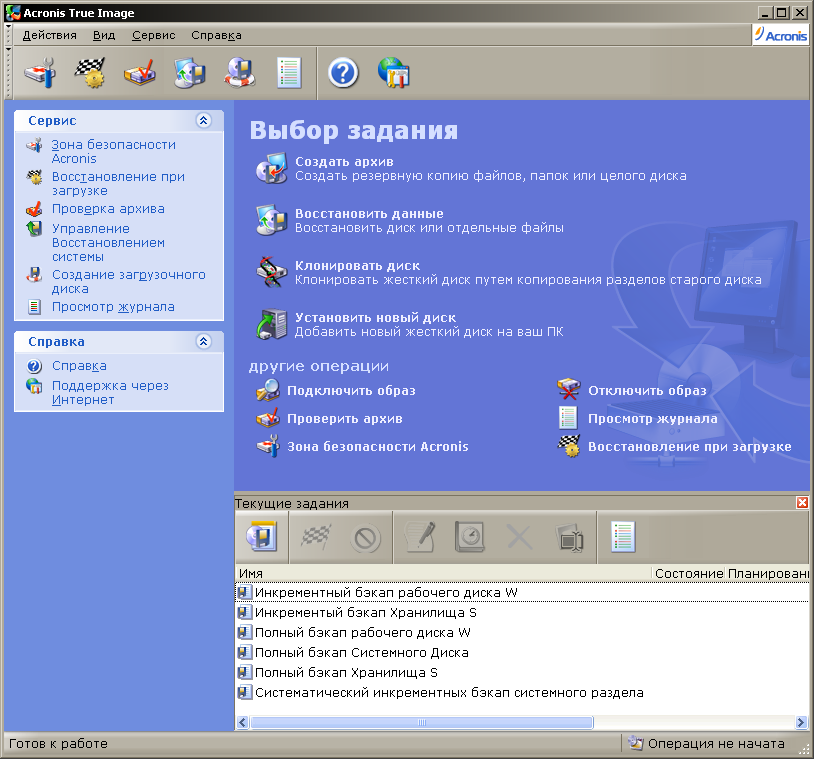Viewport: 814px width, 759px height.
Task: Click the Восстановить данные icon
Action: tap(271, 220)
